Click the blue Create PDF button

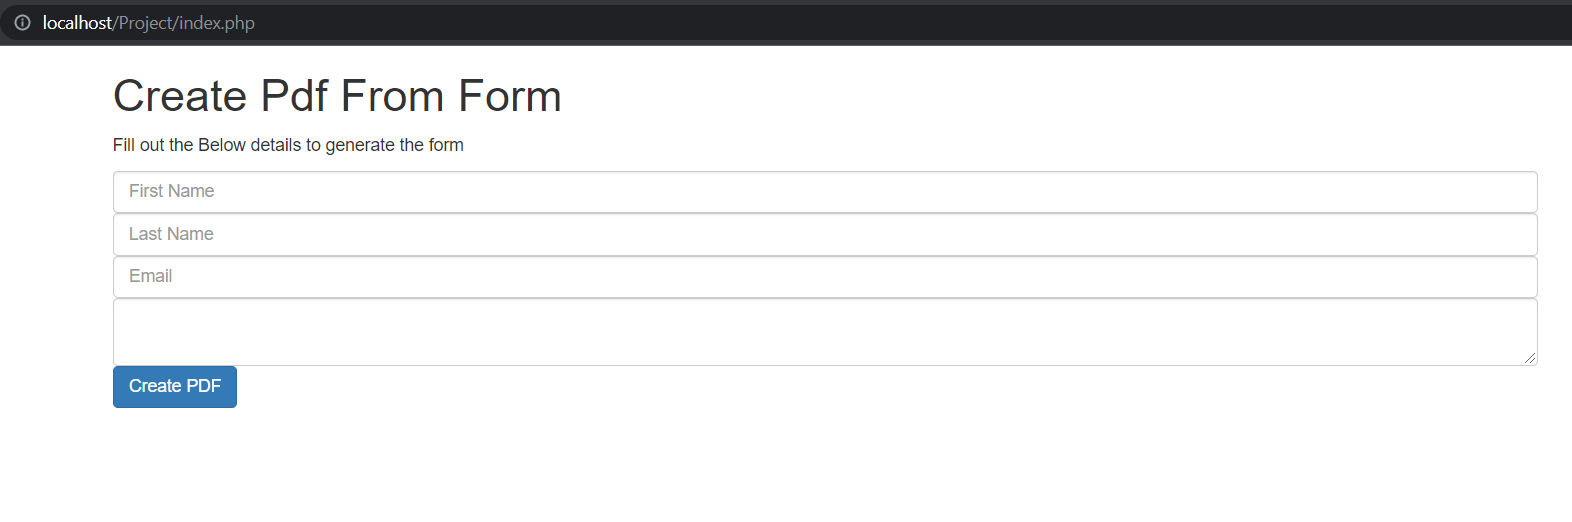[175, 387]
